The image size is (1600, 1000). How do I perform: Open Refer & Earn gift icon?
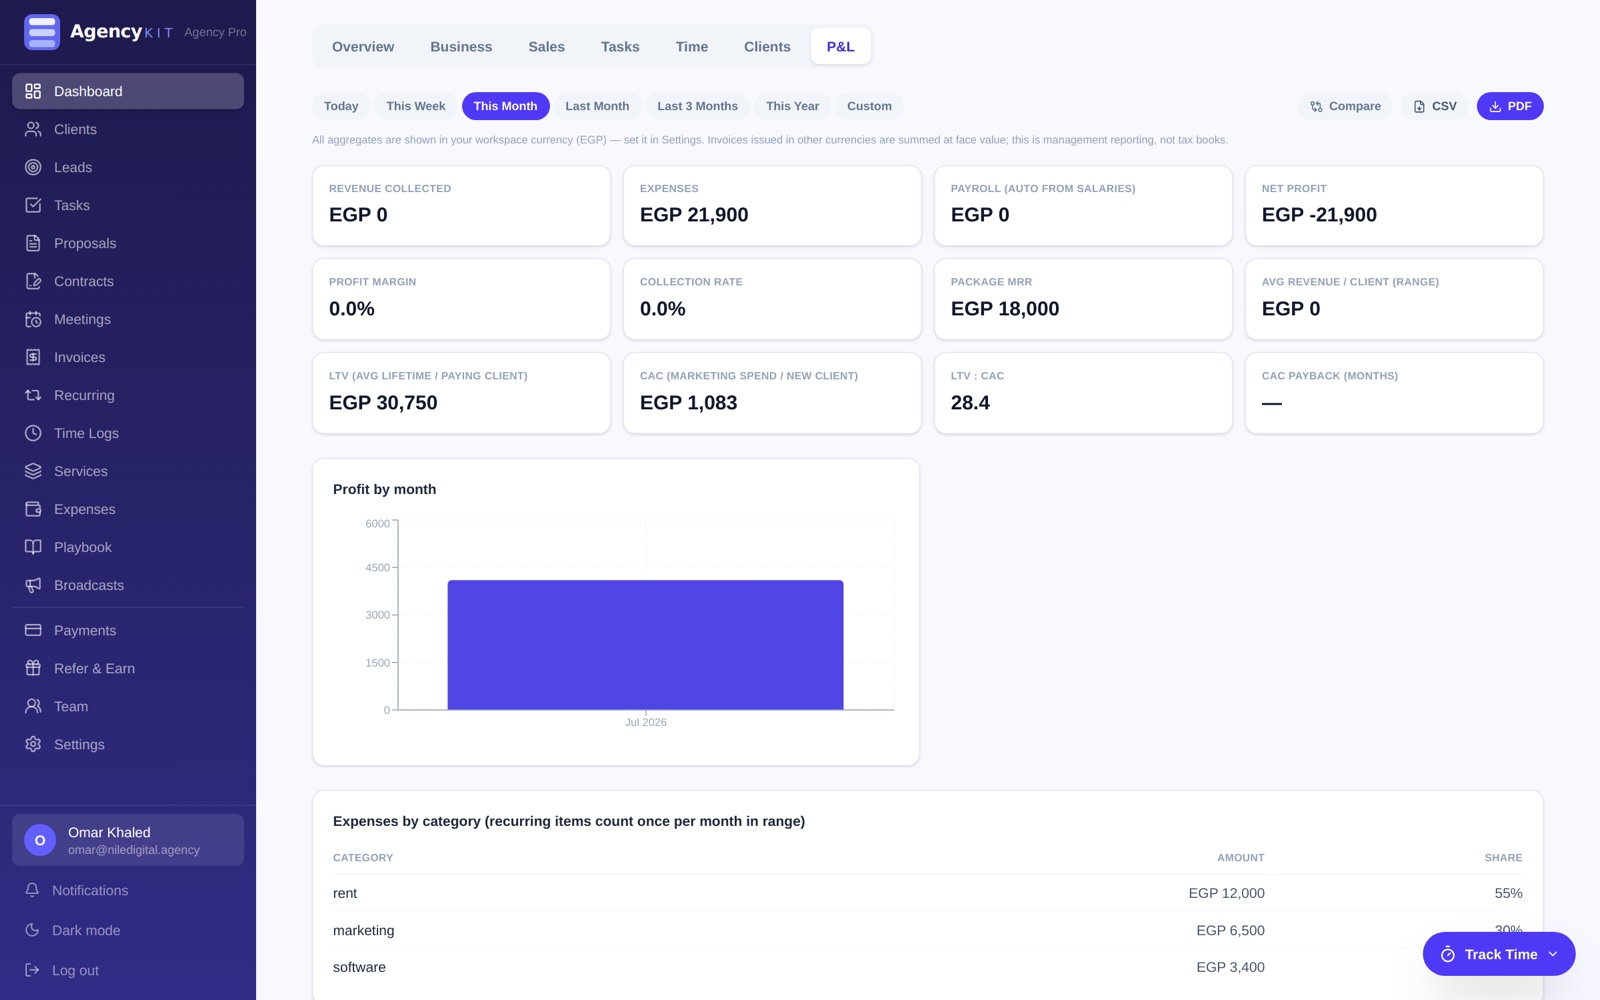(33, 668)
